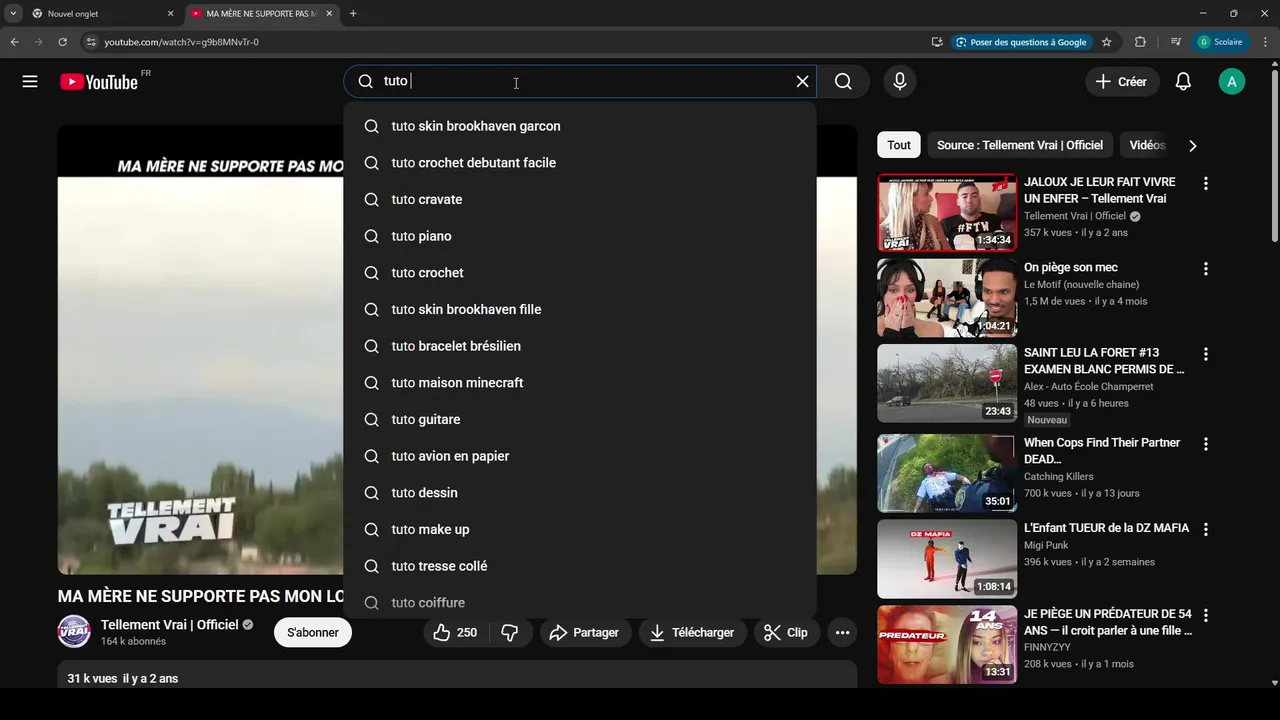The width and height of the screenshot is (1280, 720).
Task: Reload the page with refresh icon
Action: pyautogui.click(x=62, y=42)
